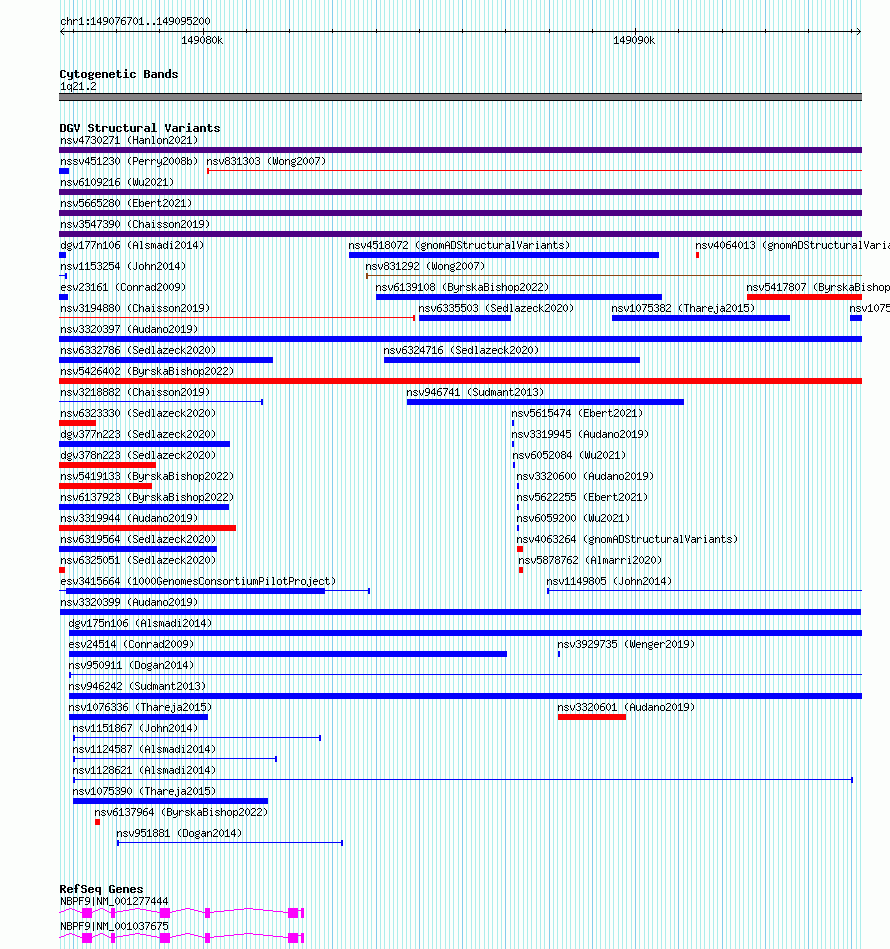Viewport: 890px width, 949px height.
Task: Click nsv6137964 (ByrskaBishop2022) label
Action: (181, 813)
